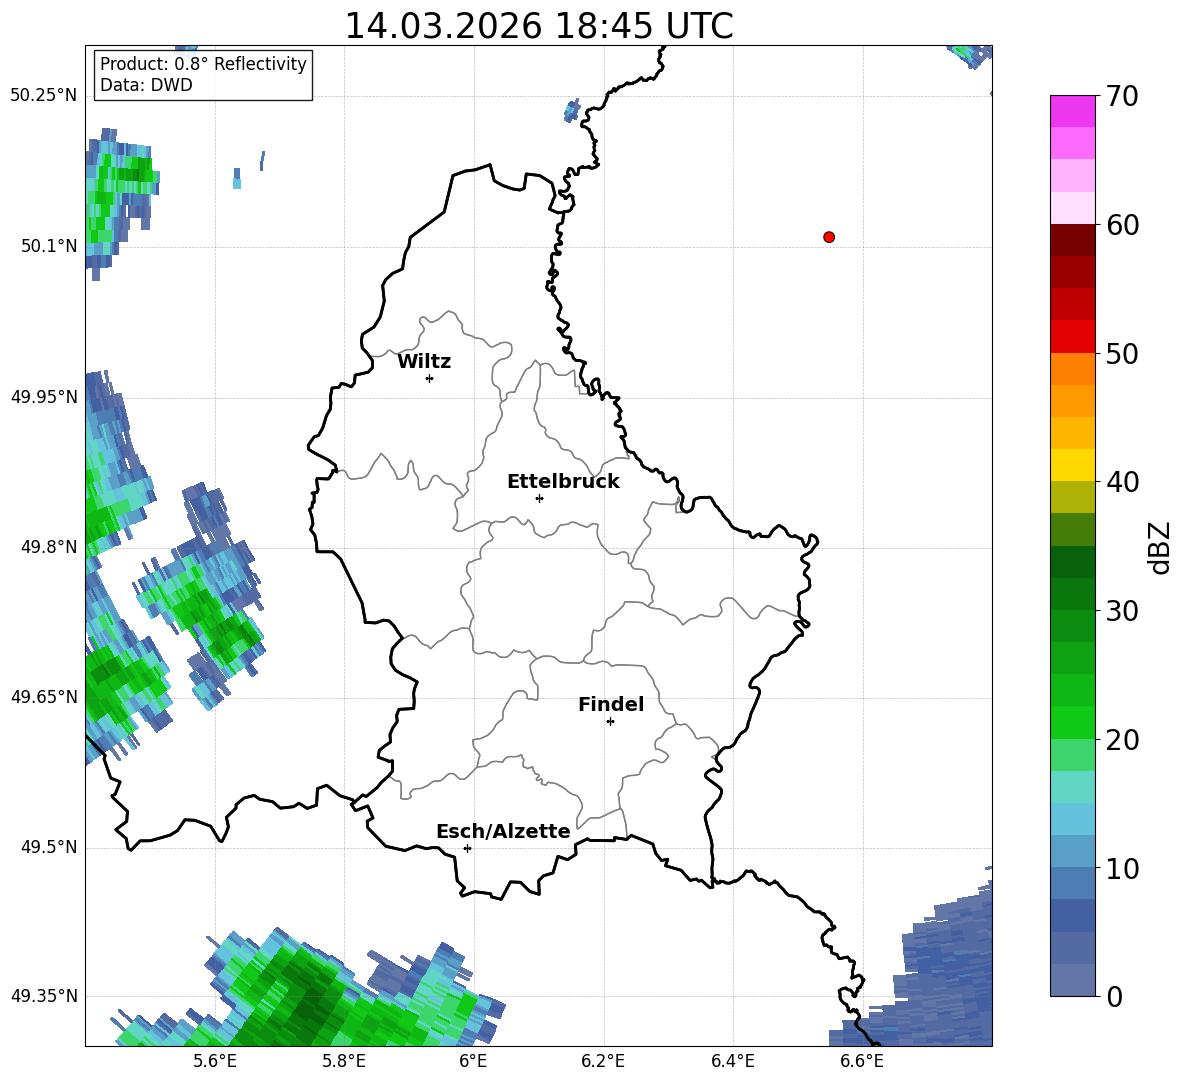The image size is (1184, 1081).
Task: Click the Esch/Alzette cross marker
Action: point(467,848)
